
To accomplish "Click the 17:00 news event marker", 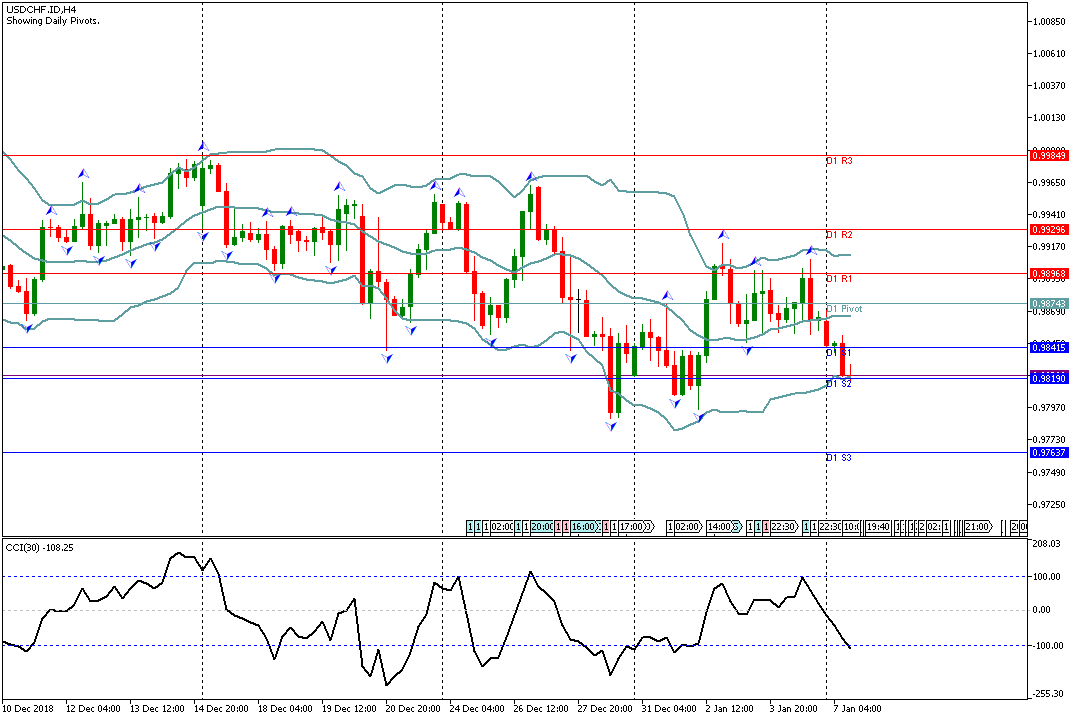I will (x=632, y=527).
